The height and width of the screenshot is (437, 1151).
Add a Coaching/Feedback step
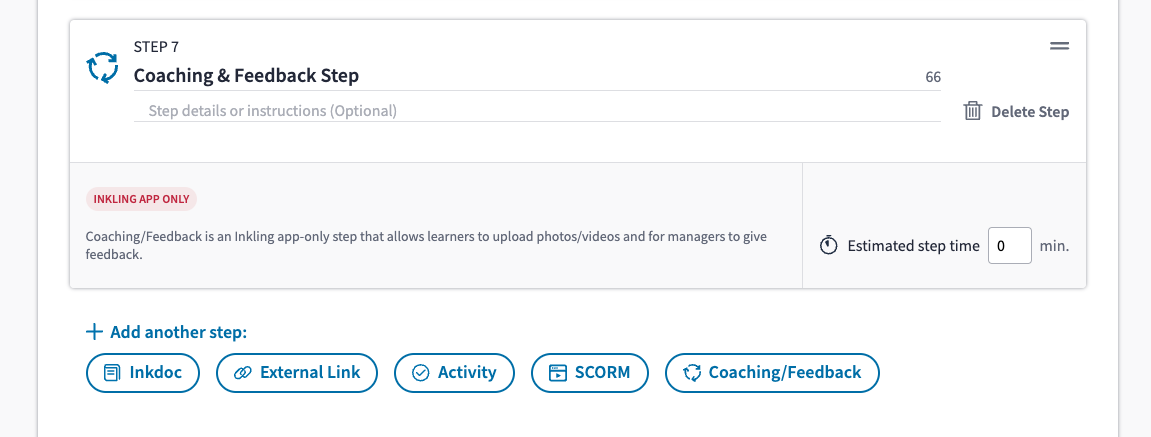[772, 373]
